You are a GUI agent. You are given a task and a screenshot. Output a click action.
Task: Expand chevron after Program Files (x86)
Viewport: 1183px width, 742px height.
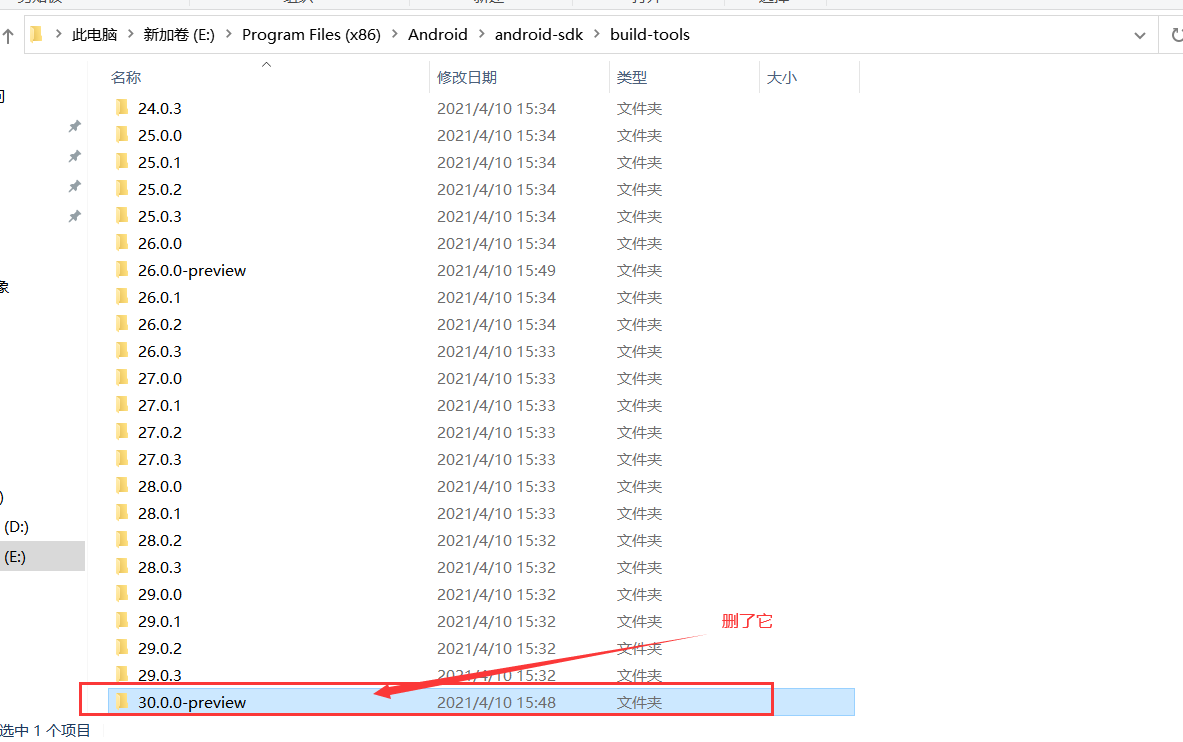pos(395,35)
